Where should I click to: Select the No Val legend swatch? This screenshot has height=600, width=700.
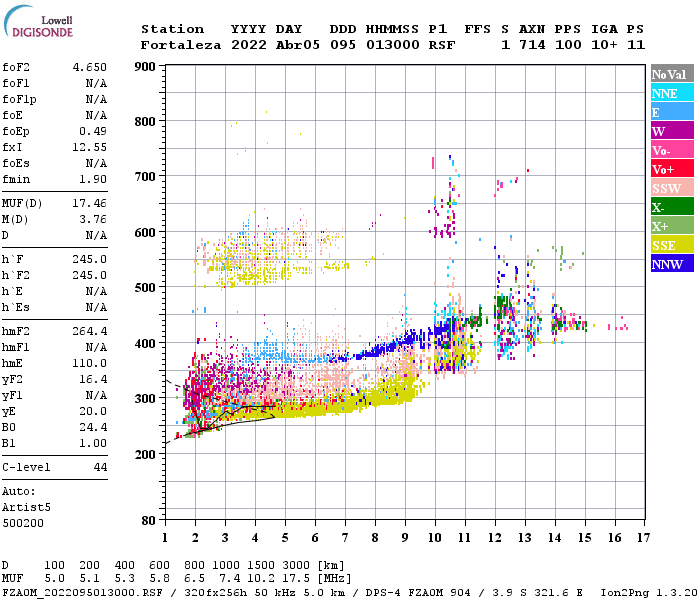(x=672, y=74)
